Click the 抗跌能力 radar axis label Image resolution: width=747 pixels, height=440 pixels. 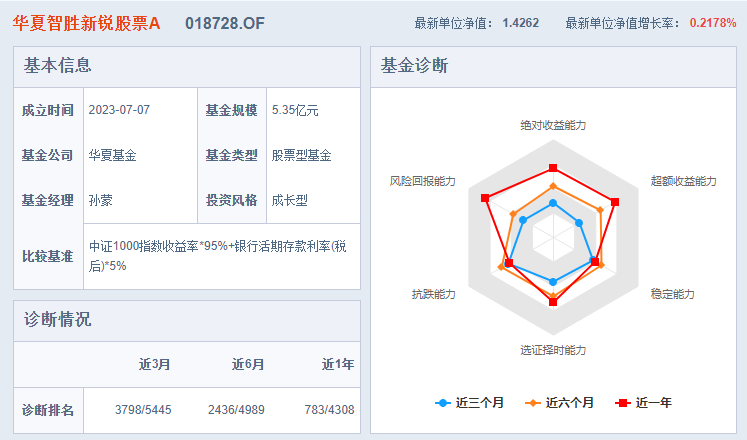[433, 294]
